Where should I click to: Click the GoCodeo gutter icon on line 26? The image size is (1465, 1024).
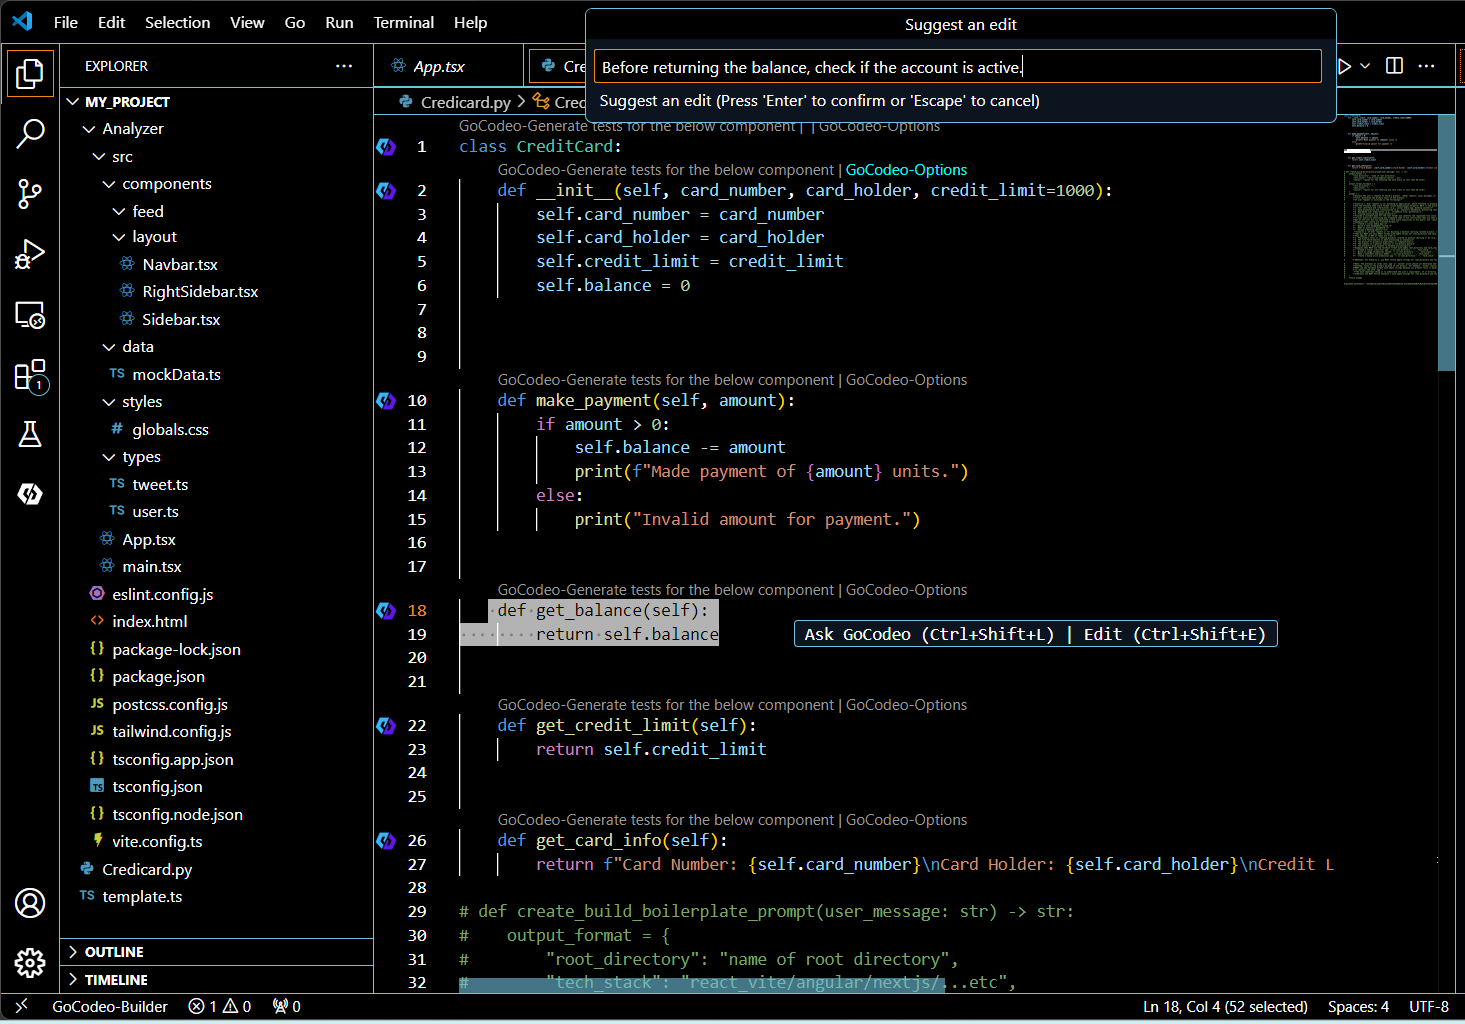click(386, 841)
